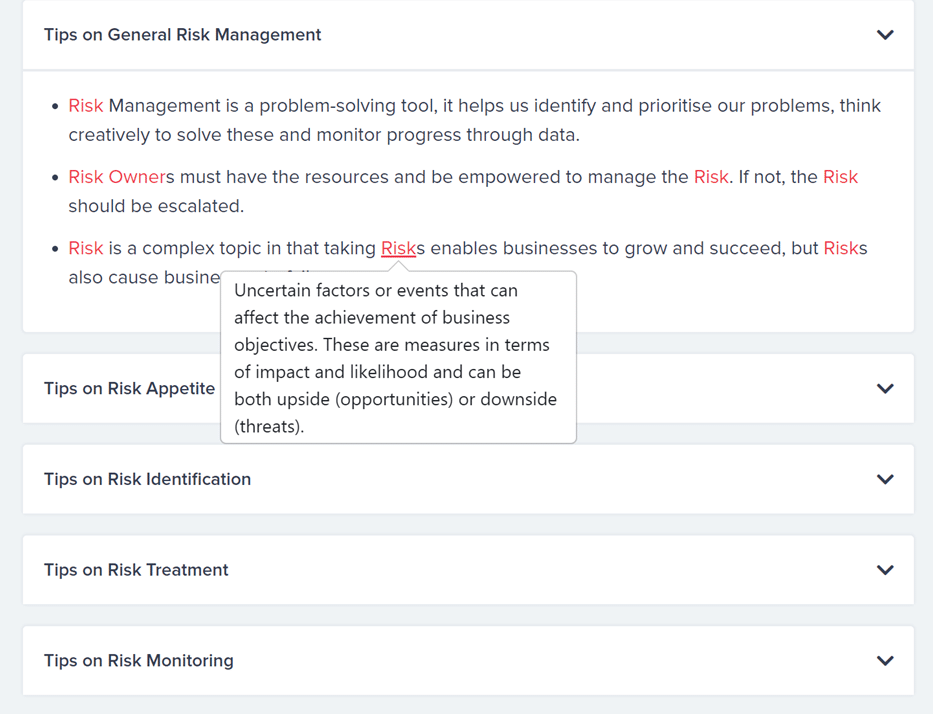933x714 pixels.
Task: Click the 'creatively to solve these' text line
Action: [x=324, y=135]
